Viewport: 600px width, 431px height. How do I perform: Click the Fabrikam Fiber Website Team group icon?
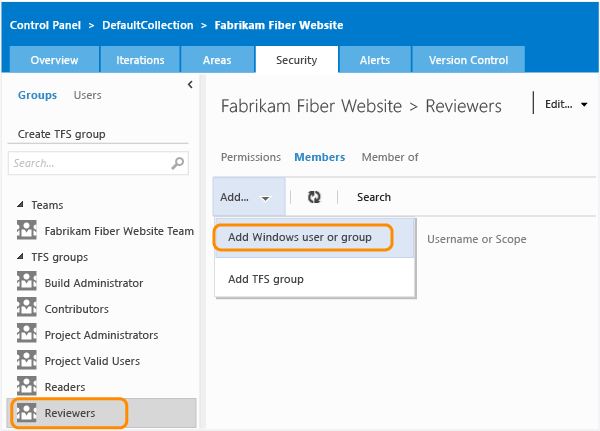pos(27,230)
